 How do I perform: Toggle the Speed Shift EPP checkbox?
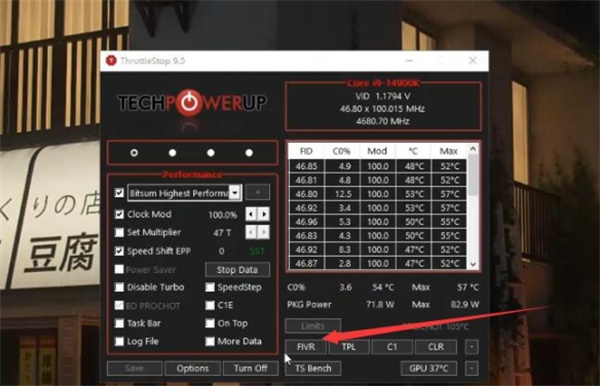[x=119, y=251]
